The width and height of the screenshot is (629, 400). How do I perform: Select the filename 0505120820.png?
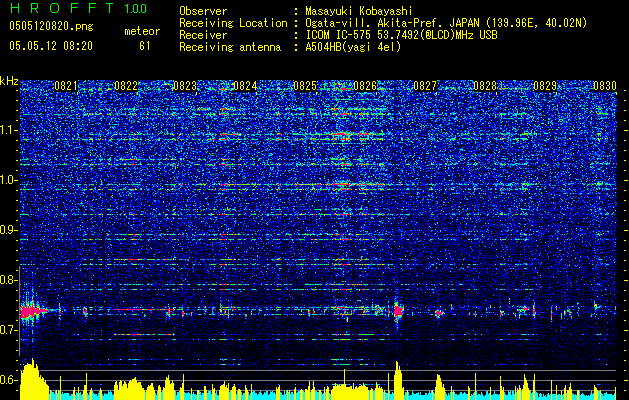click(x=51, y=26)
